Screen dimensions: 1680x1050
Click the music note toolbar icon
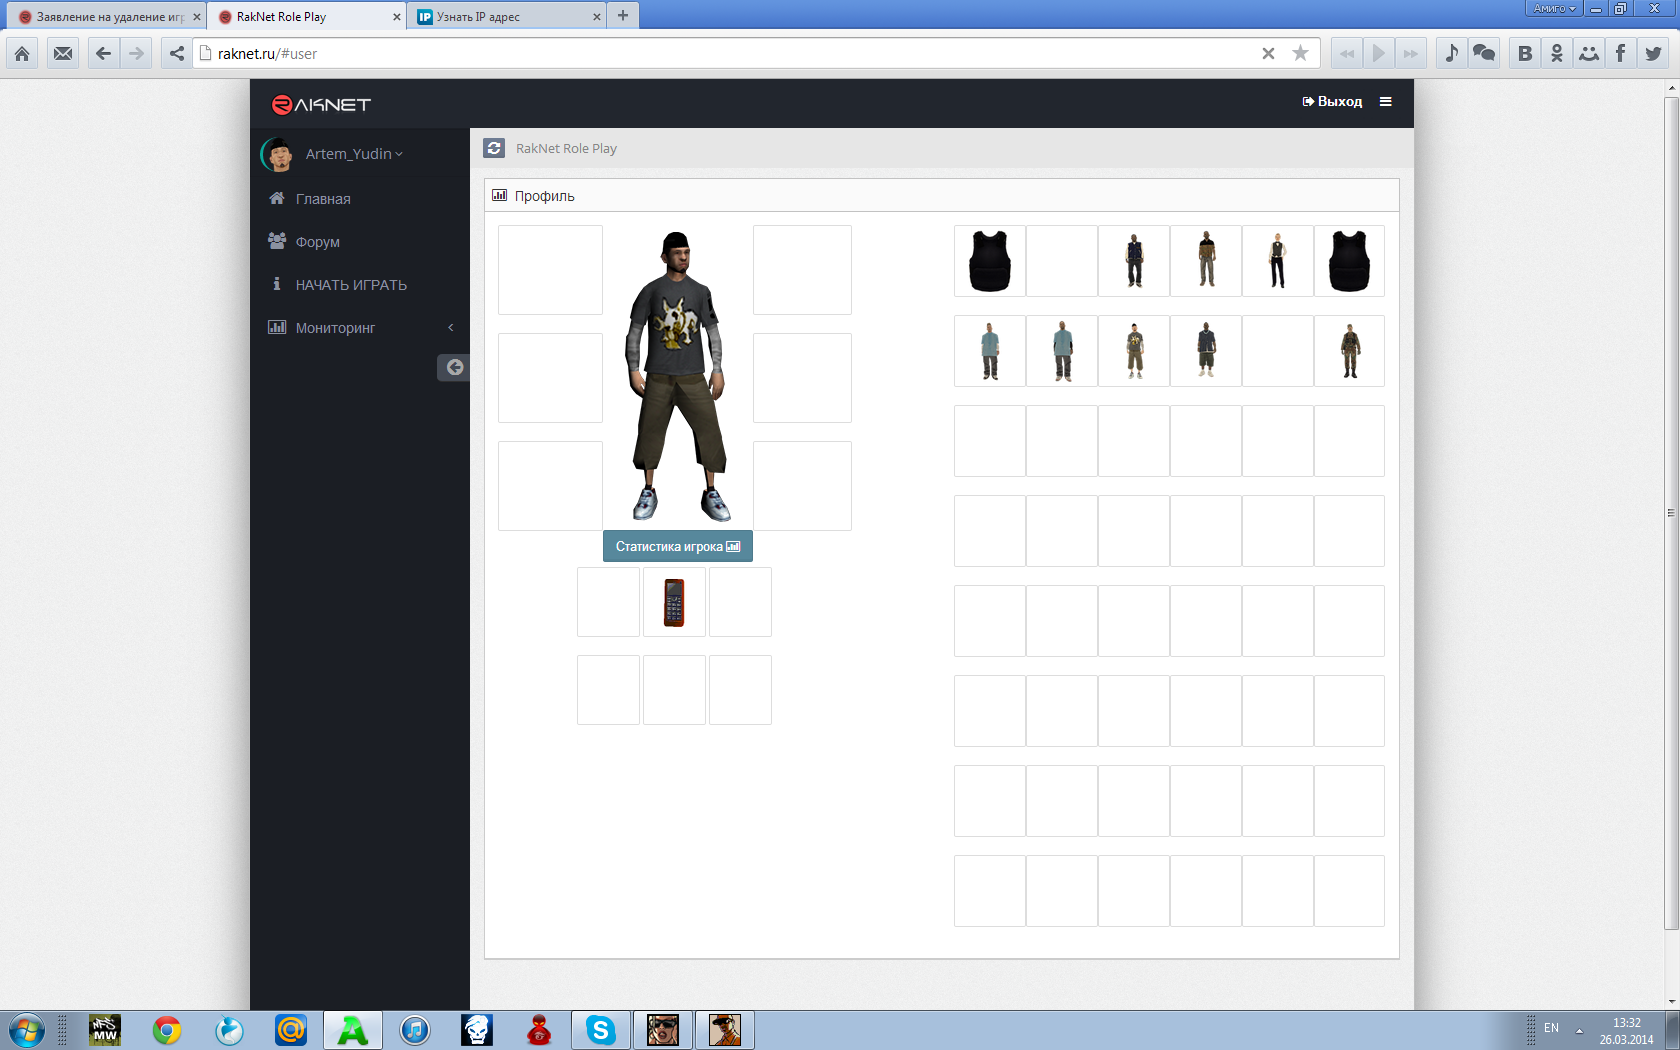[x=1451, y=54]
